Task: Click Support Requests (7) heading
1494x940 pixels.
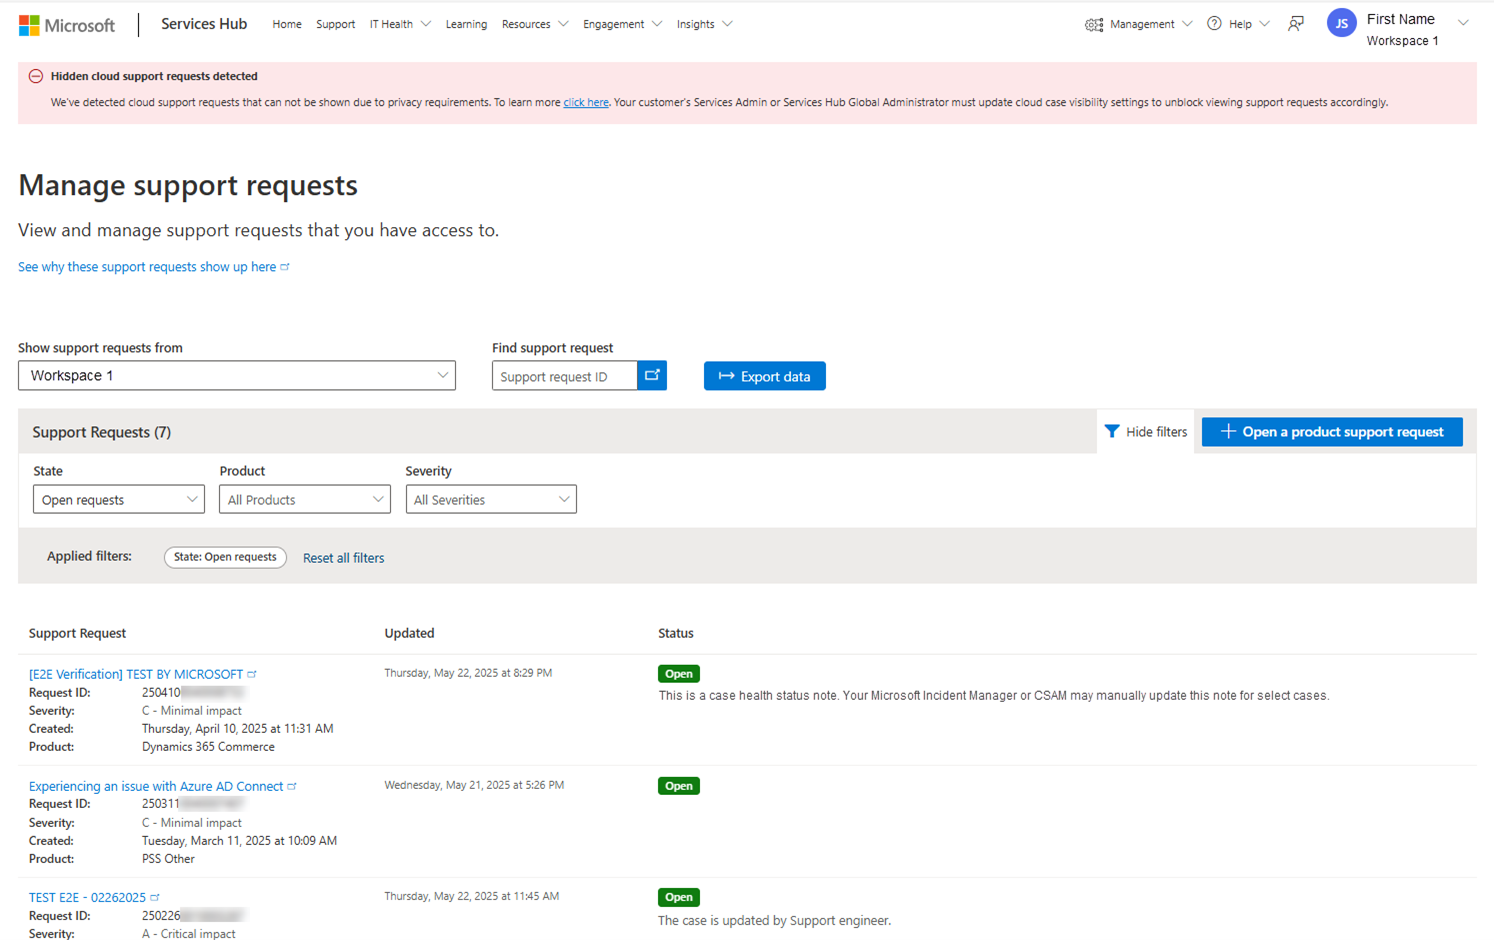Action: [101, 432]
